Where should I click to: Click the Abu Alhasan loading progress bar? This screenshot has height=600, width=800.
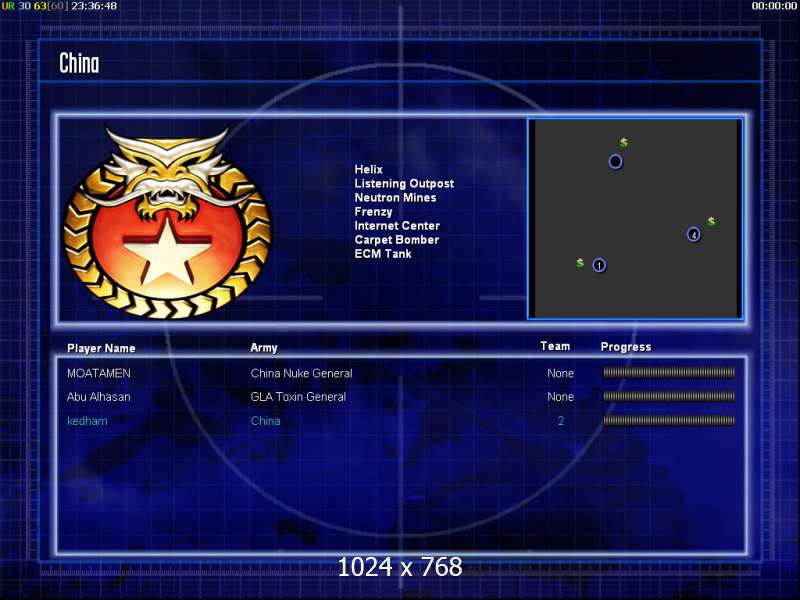669,396
